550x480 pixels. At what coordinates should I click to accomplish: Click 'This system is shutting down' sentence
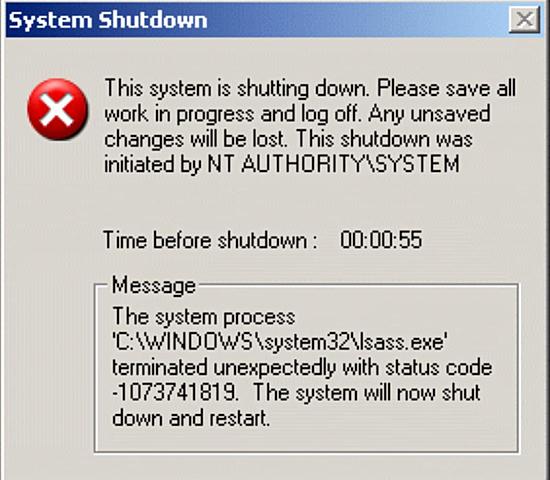[237, 88]
